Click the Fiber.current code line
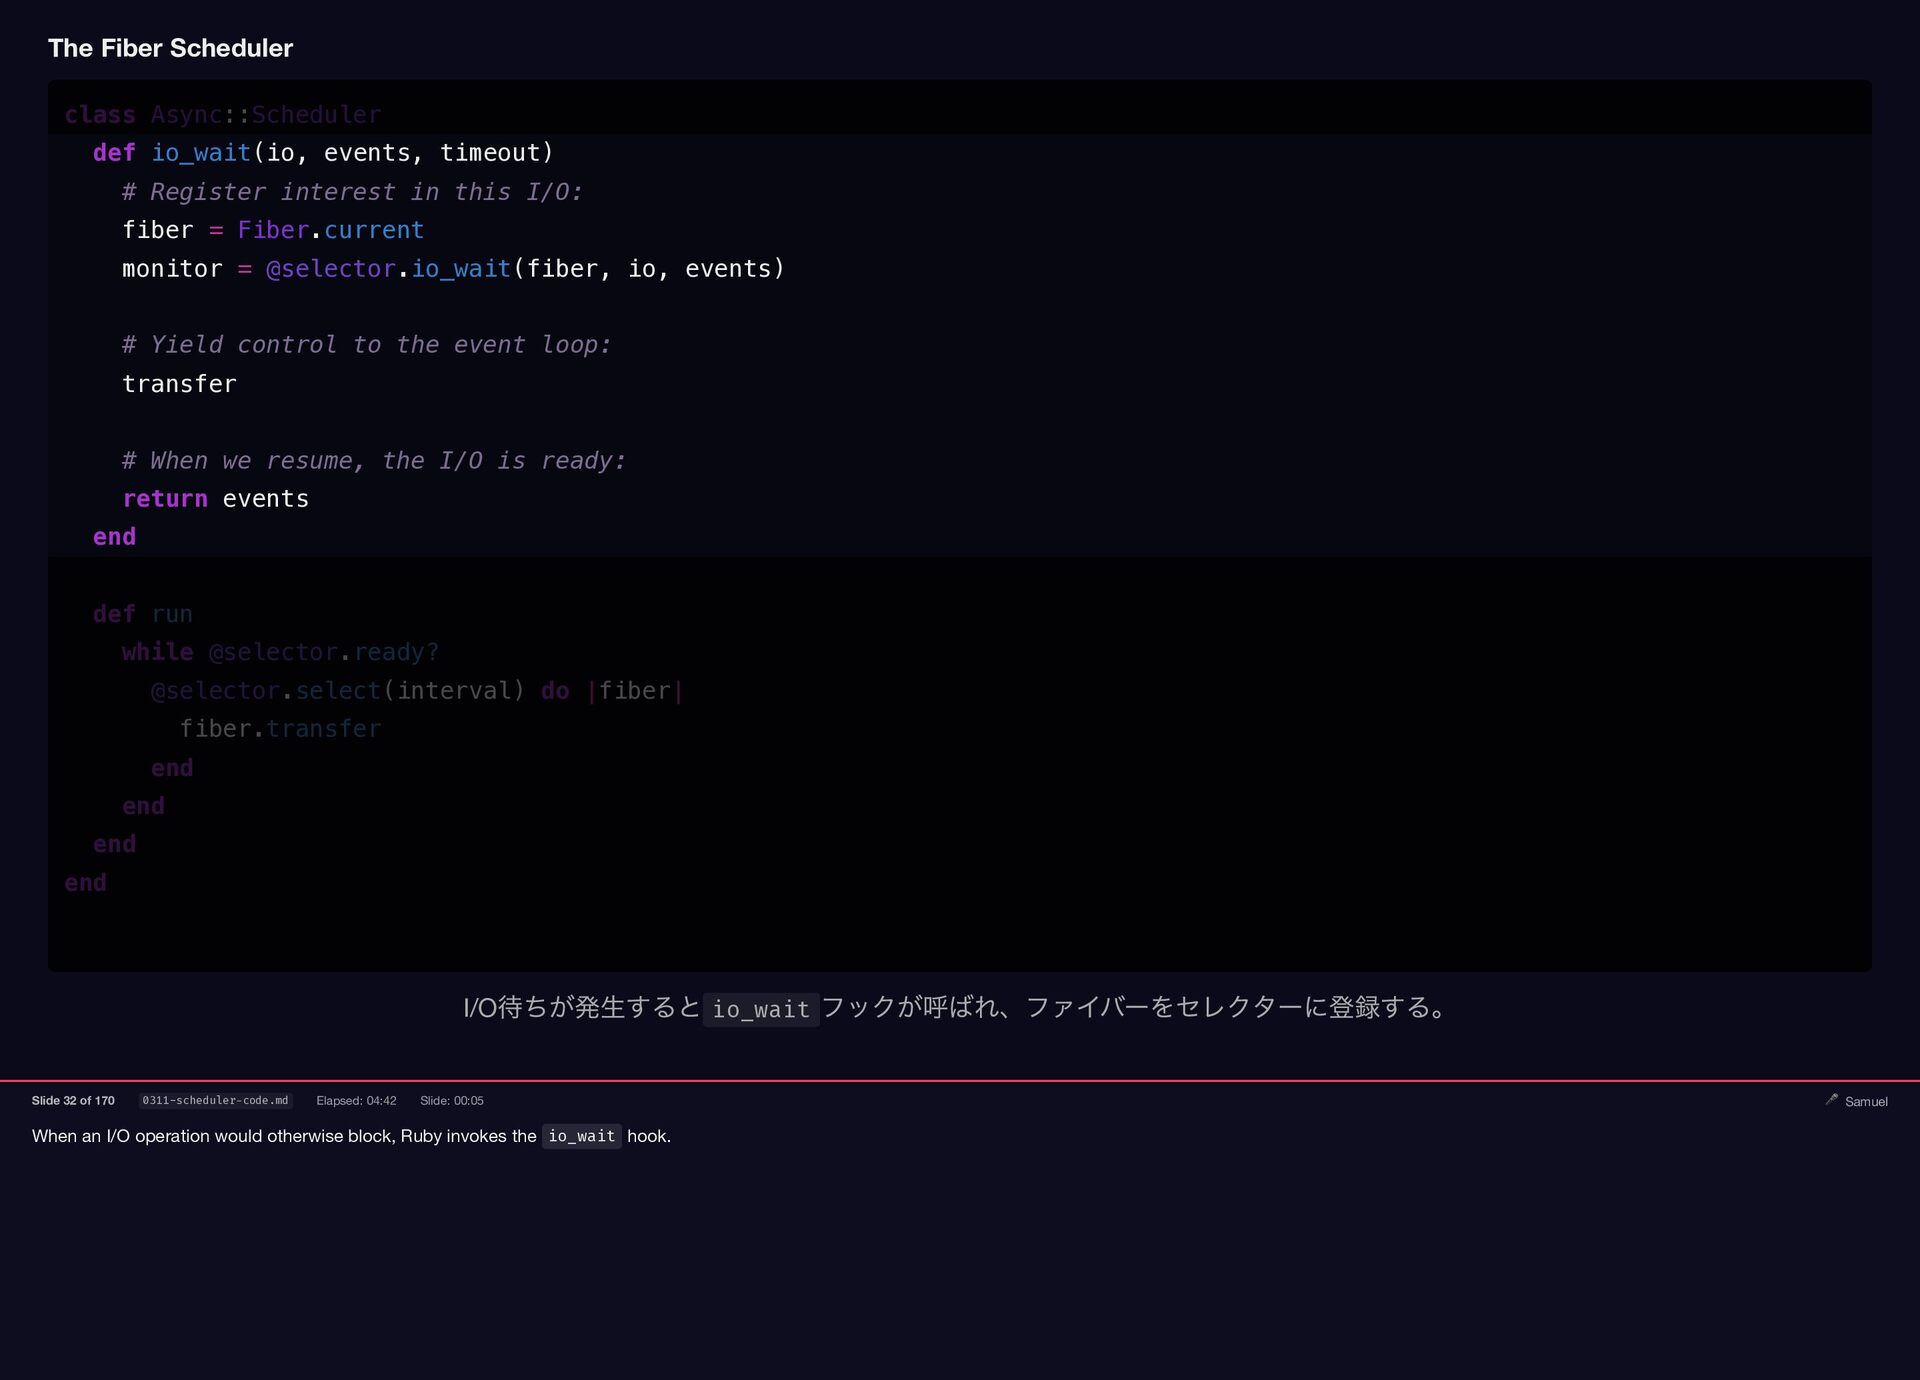The height and width of the screenshot is (1380, 1920). coord(272,230)
